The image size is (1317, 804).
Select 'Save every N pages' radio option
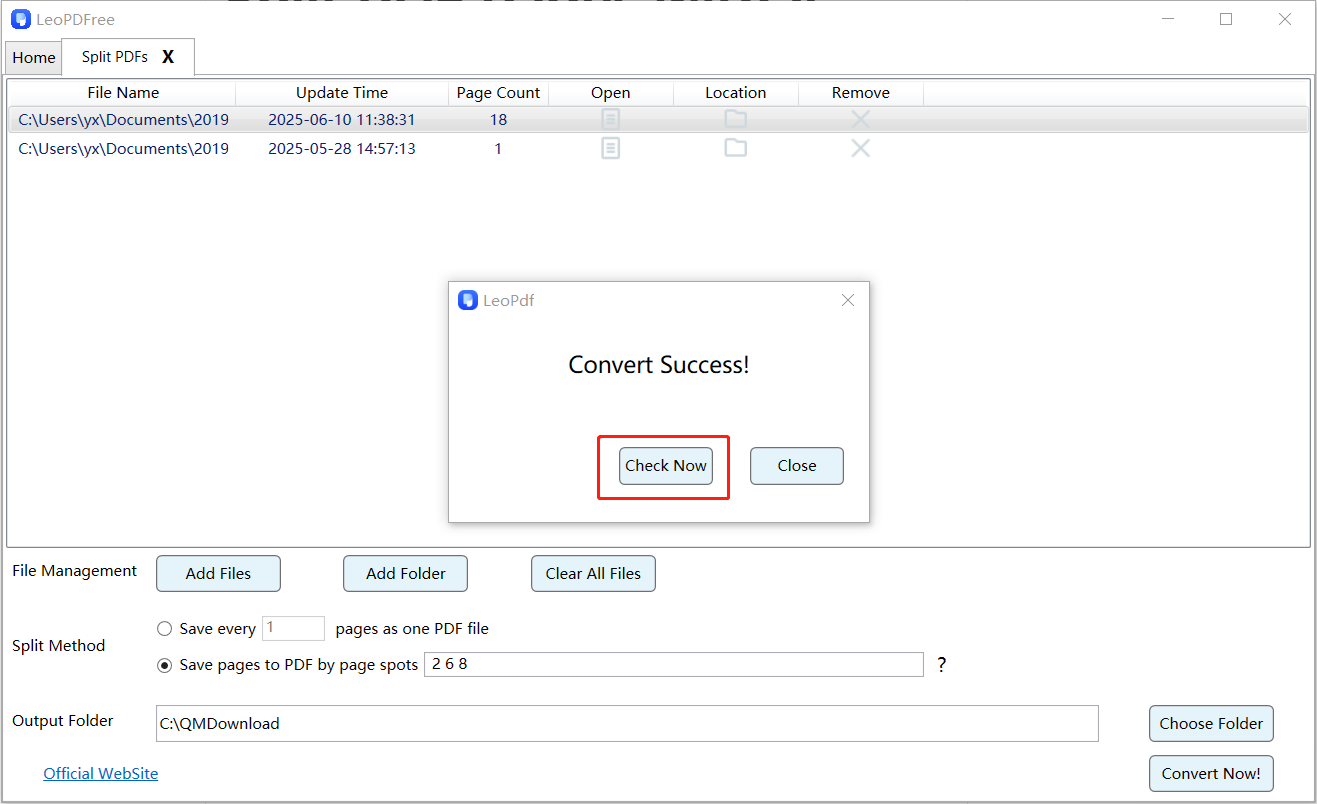[165, 629]
